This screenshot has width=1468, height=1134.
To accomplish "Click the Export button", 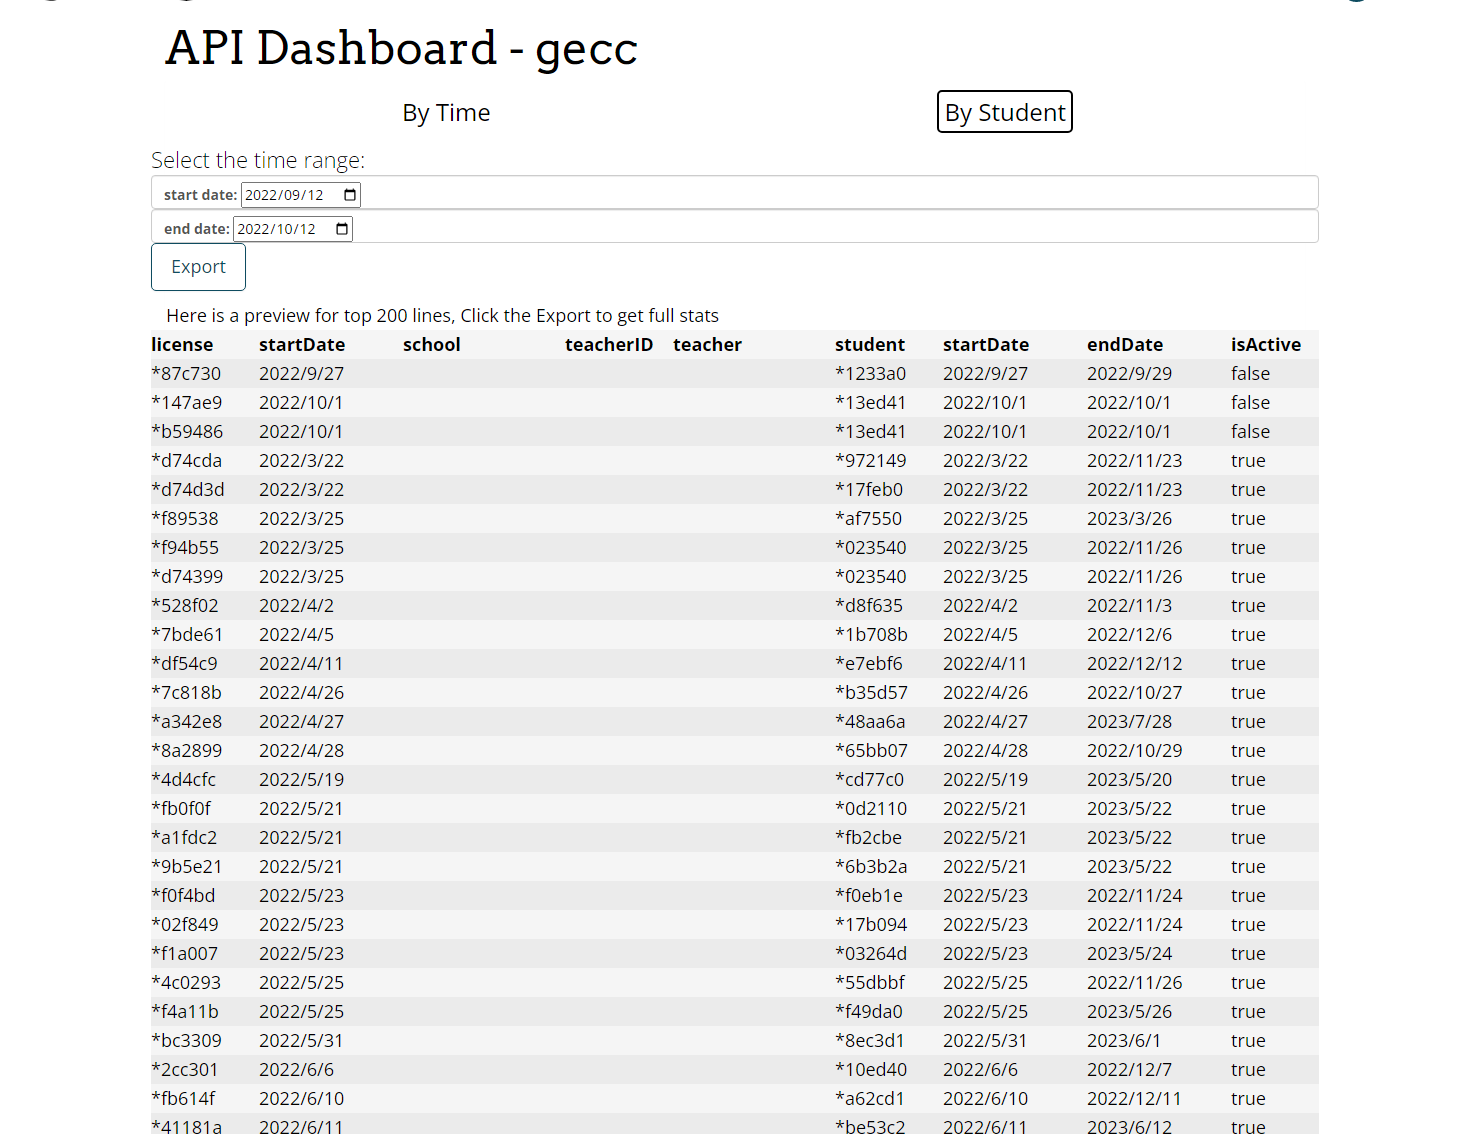I will point(197,266).
